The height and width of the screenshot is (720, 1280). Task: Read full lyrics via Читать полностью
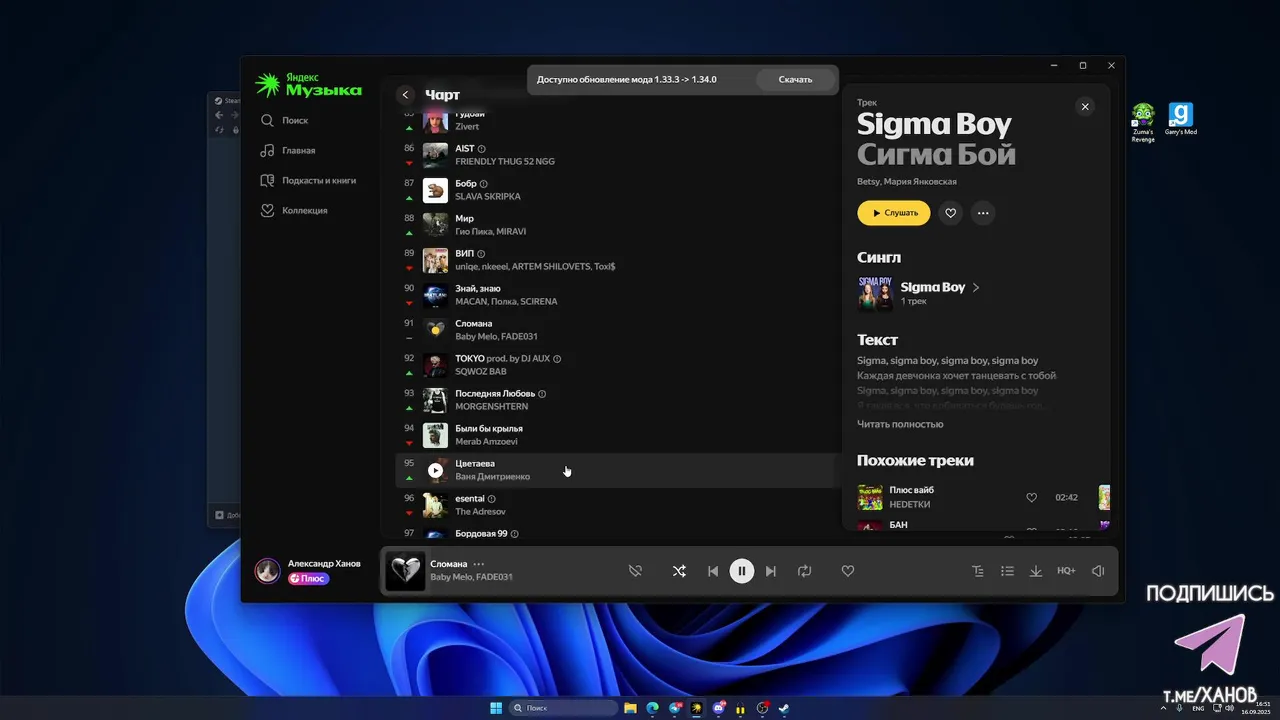click(900, 424)
